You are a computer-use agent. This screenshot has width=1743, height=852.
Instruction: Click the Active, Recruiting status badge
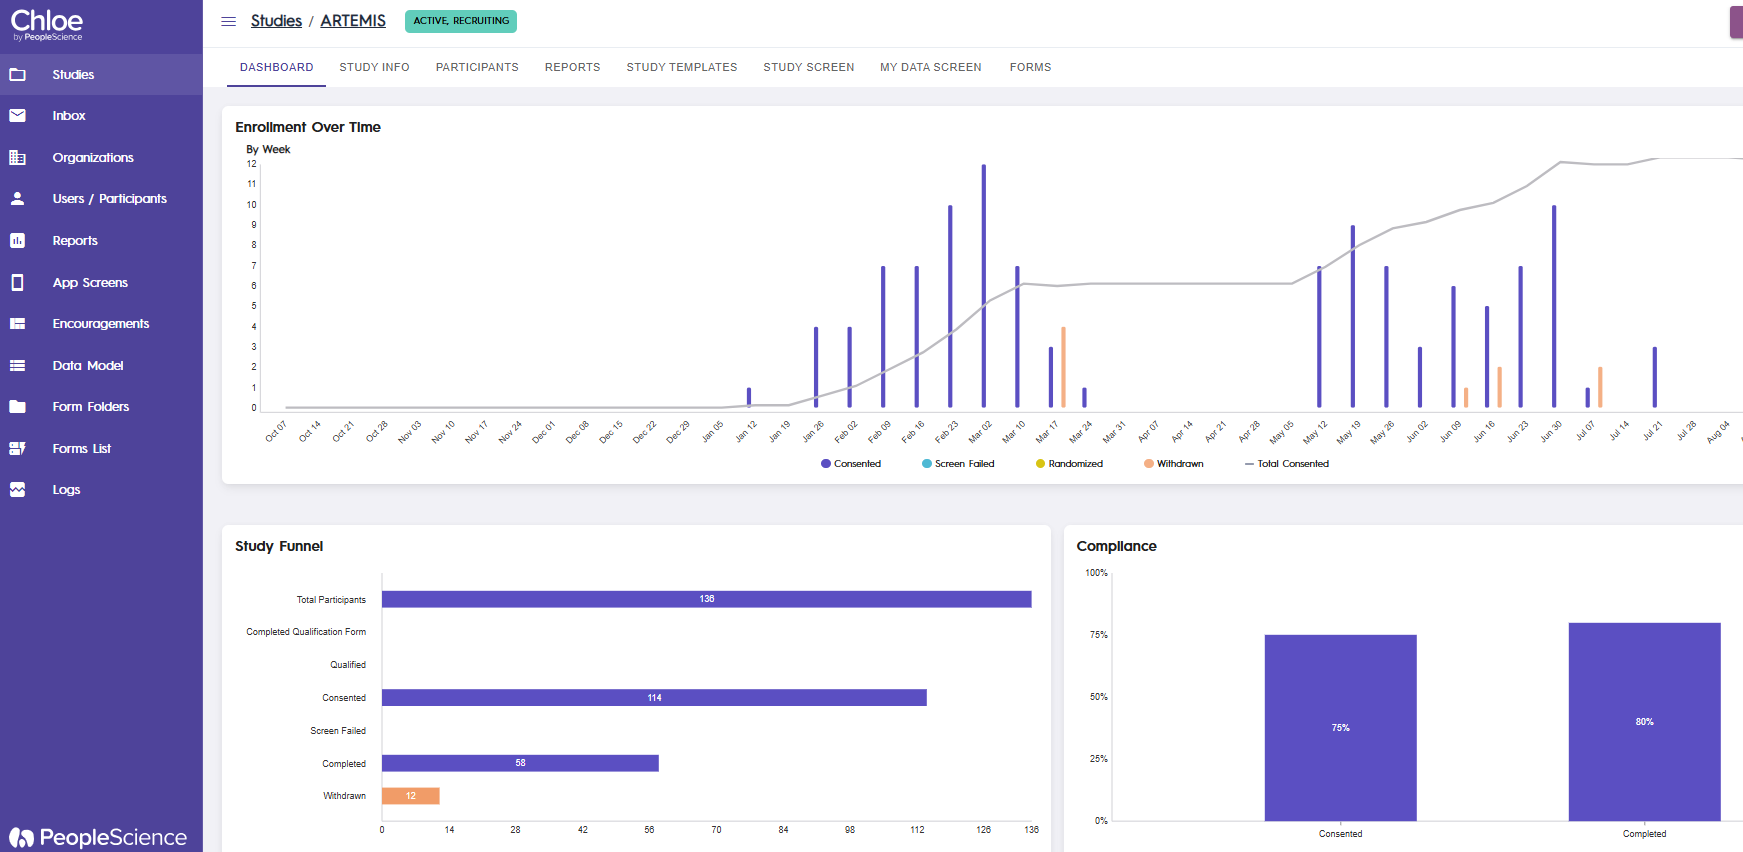click(461, 21)
